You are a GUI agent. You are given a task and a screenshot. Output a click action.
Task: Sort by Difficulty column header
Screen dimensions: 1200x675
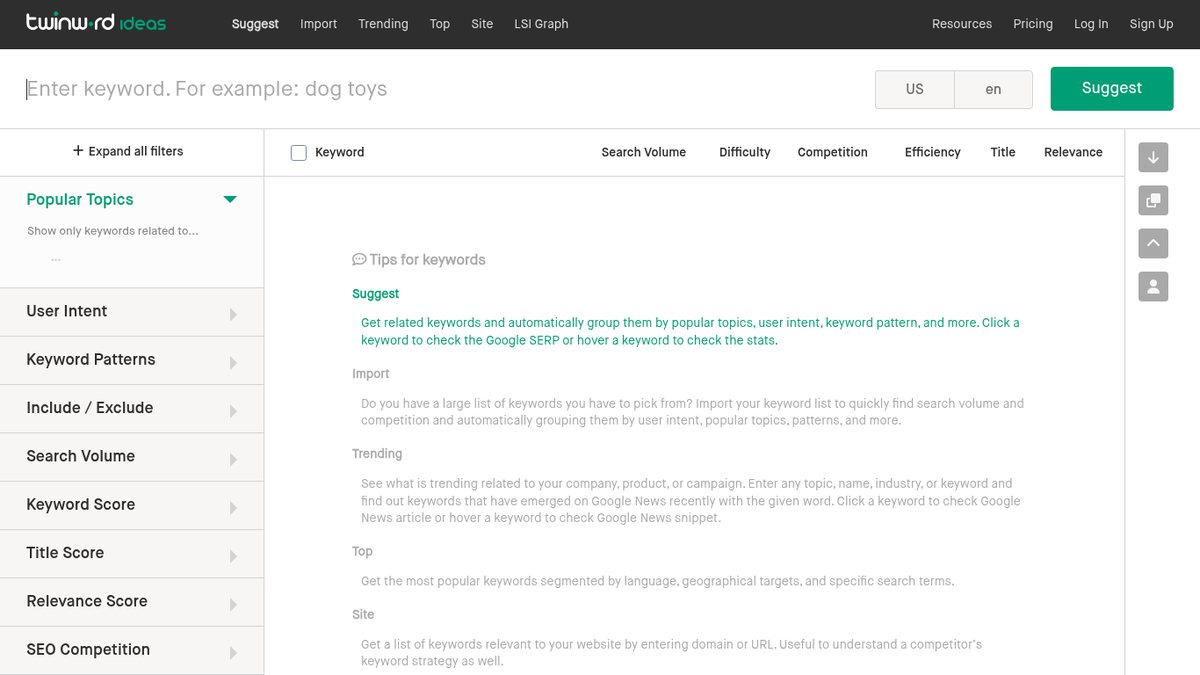pyautogui.click(x=745, y=152)
